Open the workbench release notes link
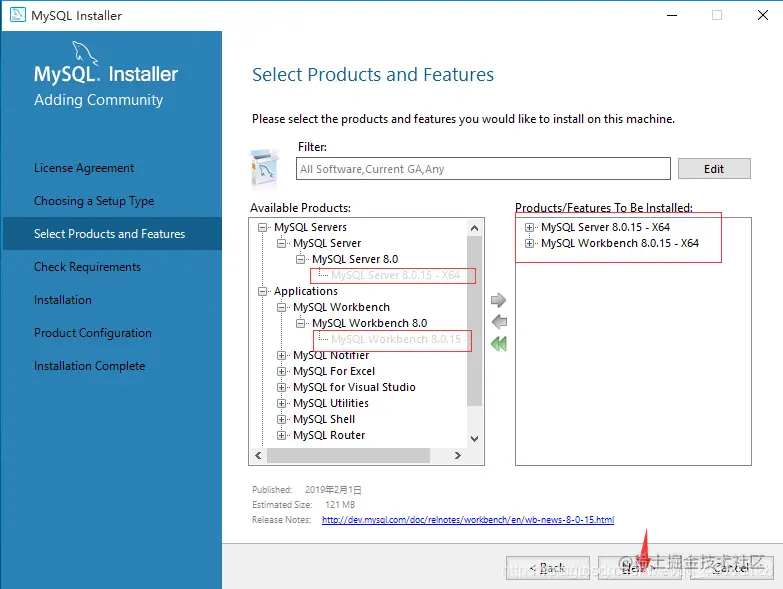783x589 pixels. pyautogui.click(x=468, y=520)
